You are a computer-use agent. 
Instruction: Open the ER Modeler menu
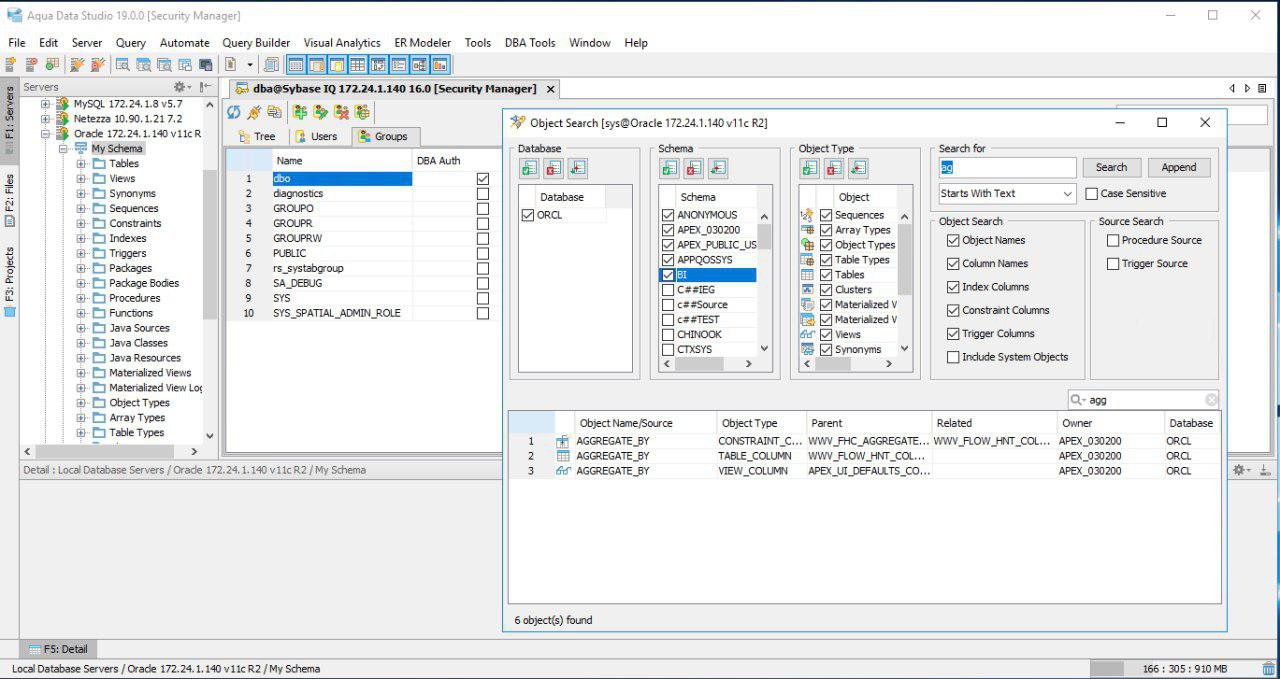point(422,43)
